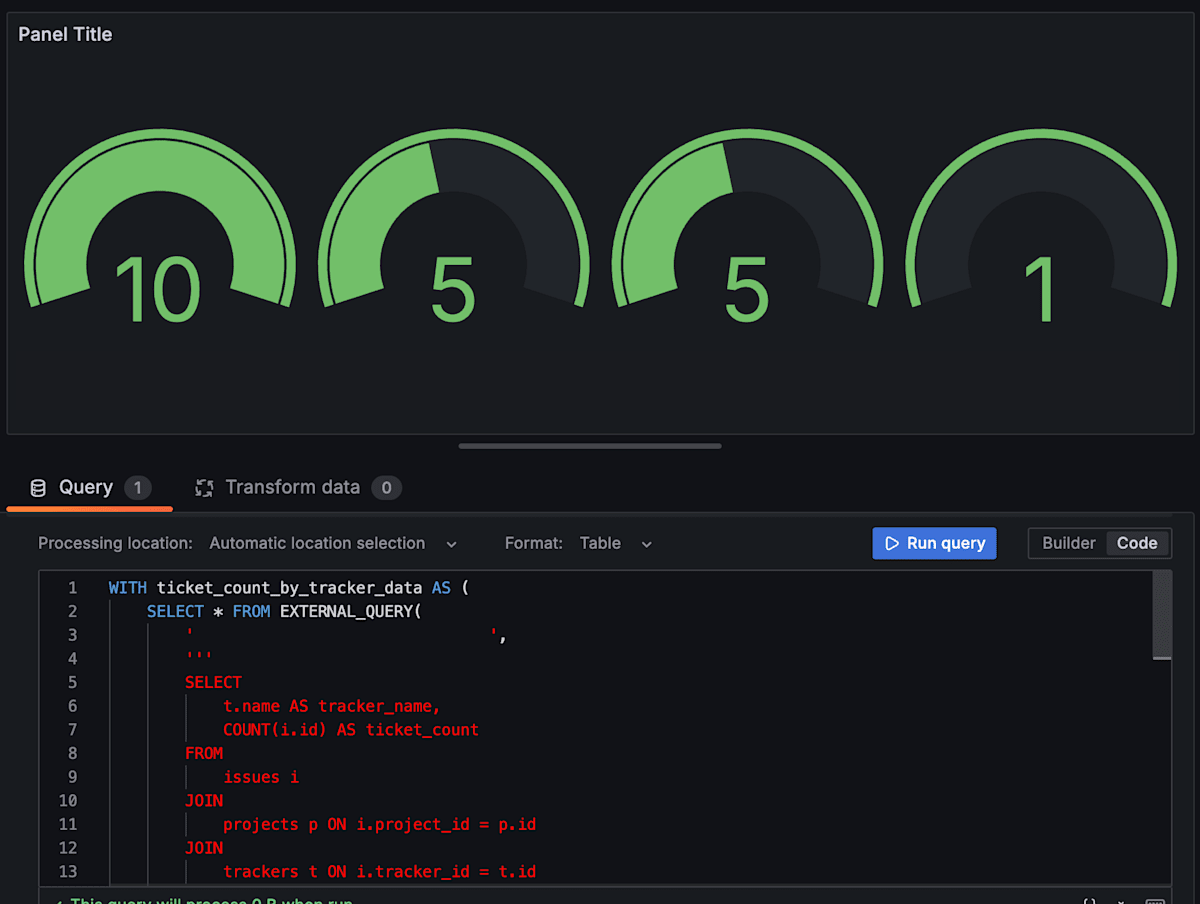Click code line 'SELECT * FROM EXTERNAL_QUERY('
Image resolution: width=1200 pixels, height=904 pixels.
[x=284, y=611]
